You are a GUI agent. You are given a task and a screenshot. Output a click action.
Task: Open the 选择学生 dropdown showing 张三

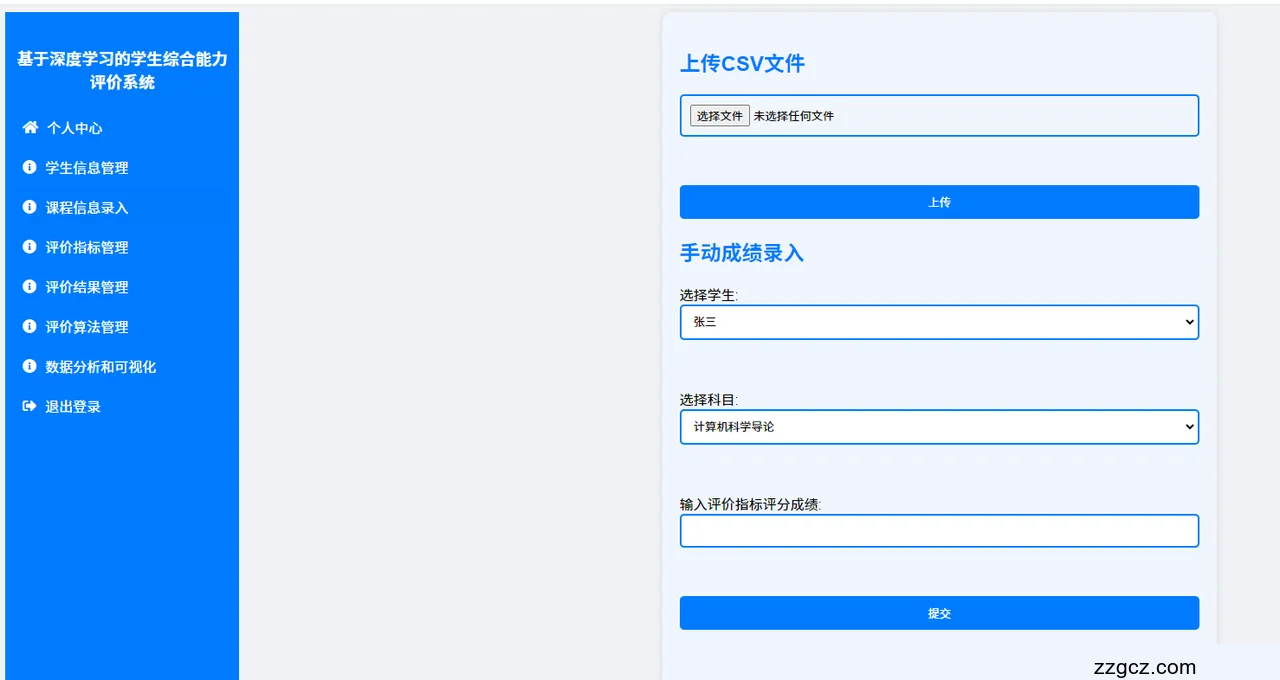coord(938,322)
